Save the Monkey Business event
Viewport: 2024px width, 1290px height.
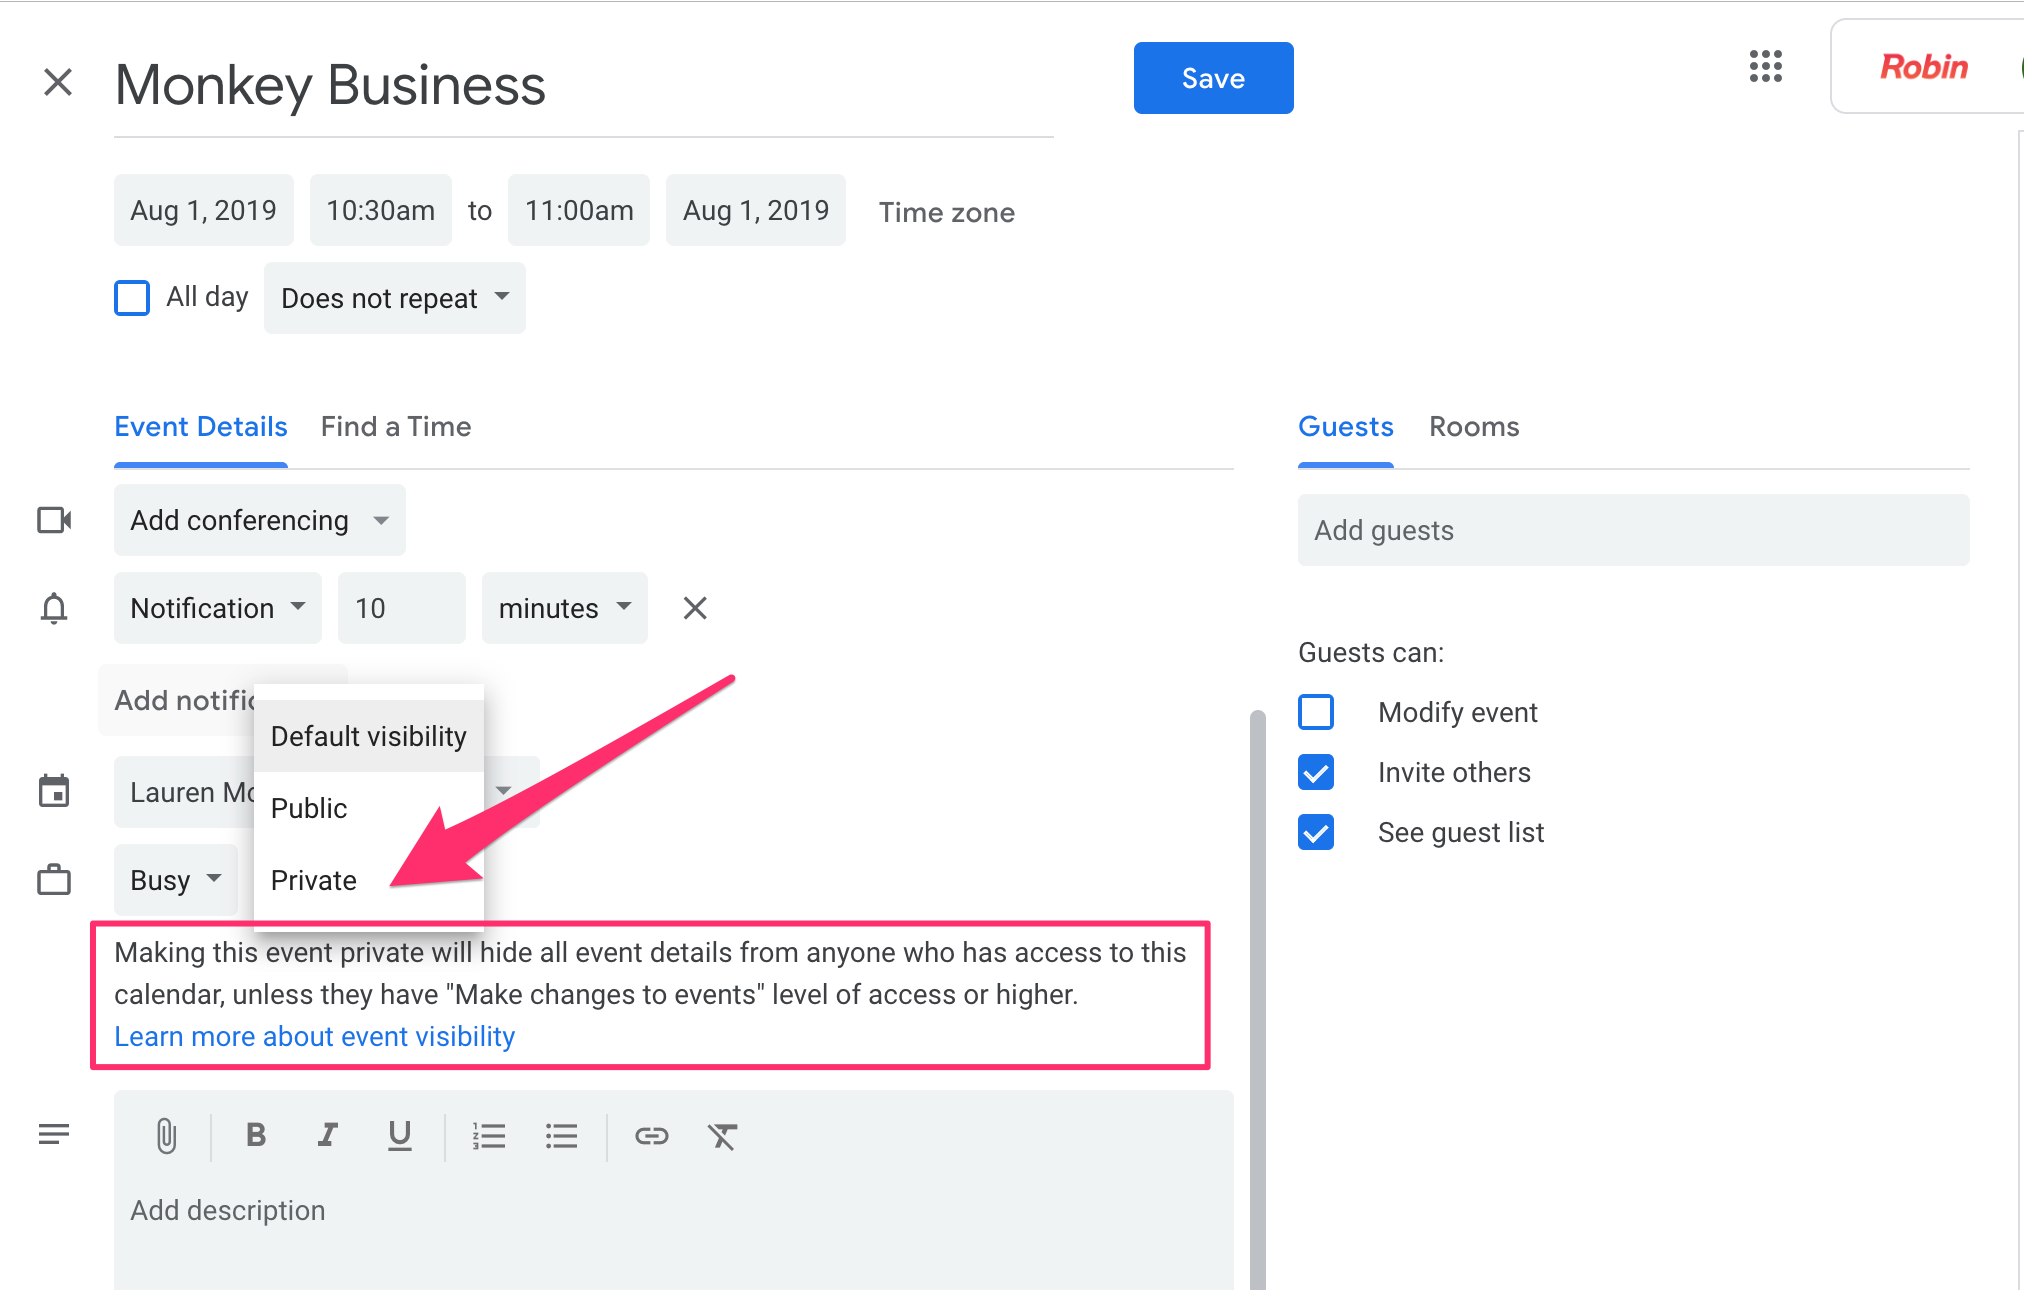pos(1214,78)
